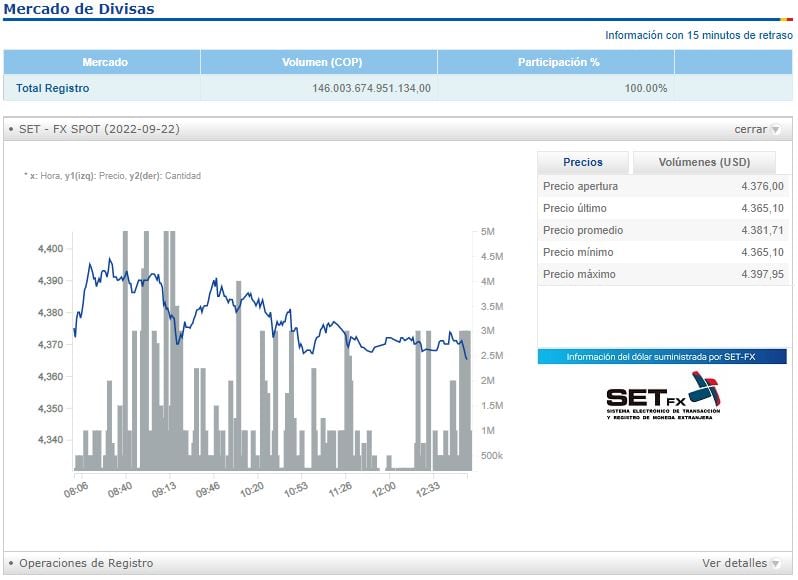Image resolution: width=798 pixels, height=580 pixels.
Task: Click the Mercado de Divisas page title
Action: click(80, 9)
